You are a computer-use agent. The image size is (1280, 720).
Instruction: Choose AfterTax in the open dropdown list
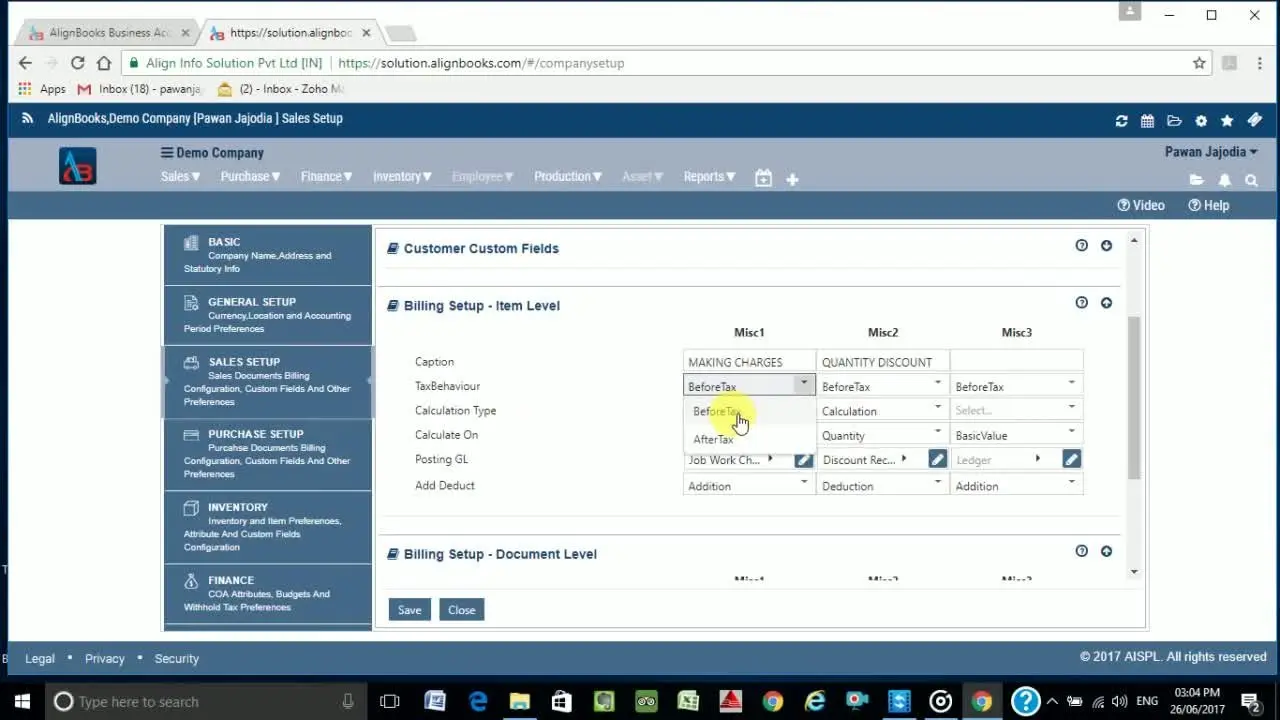point(749,439)
